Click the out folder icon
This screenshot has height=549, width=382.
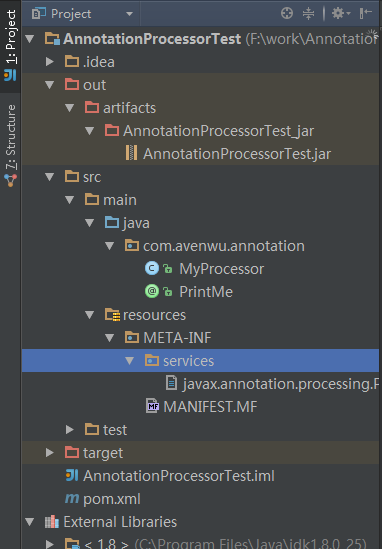72,84
